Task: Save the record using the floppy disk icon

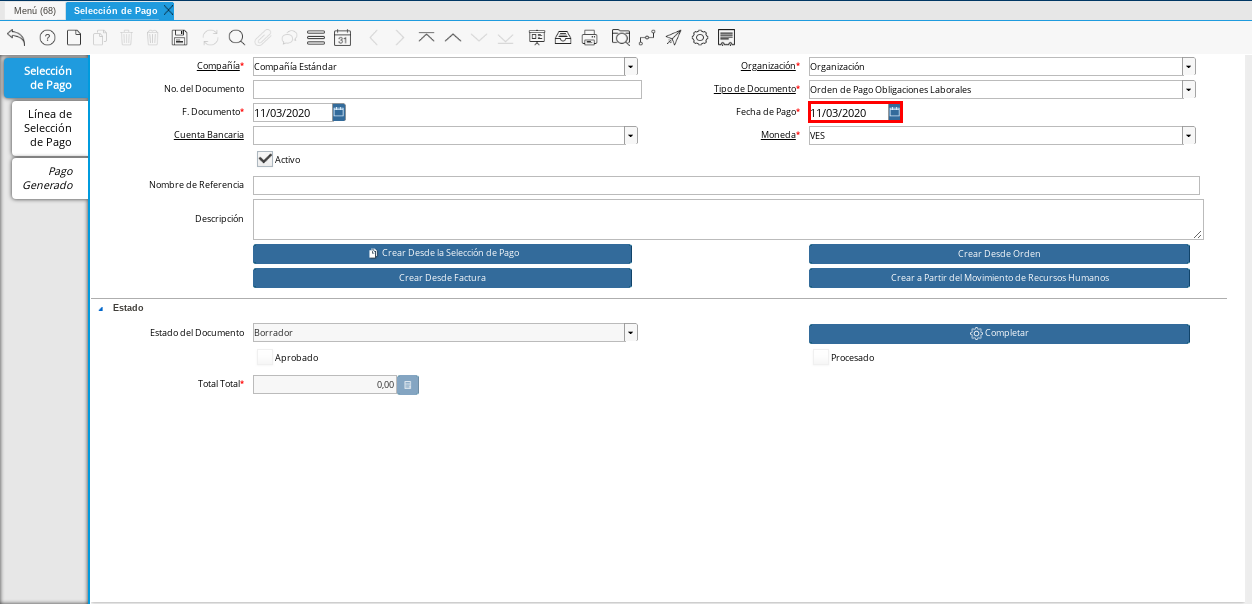Action: 180,38
